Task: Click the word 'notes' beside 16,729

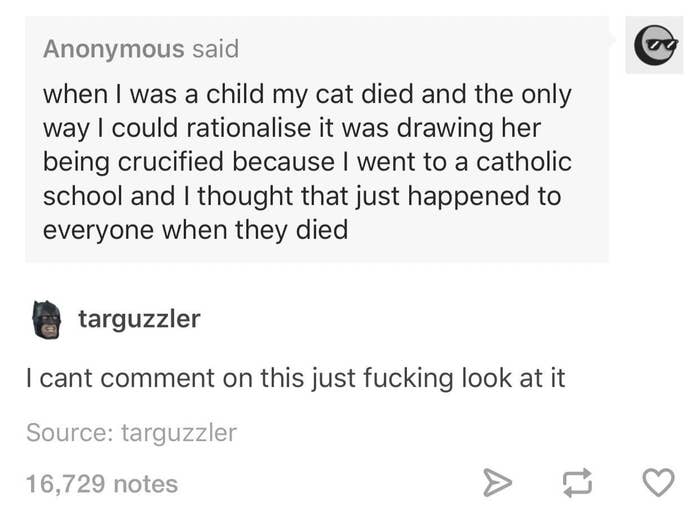Action: 146,484
